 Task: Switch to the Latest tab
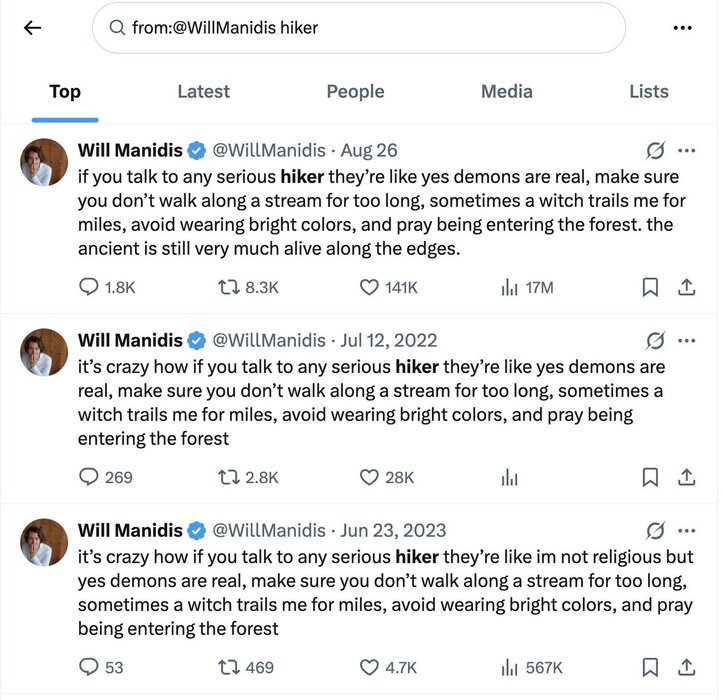click(x=203, y=91)
